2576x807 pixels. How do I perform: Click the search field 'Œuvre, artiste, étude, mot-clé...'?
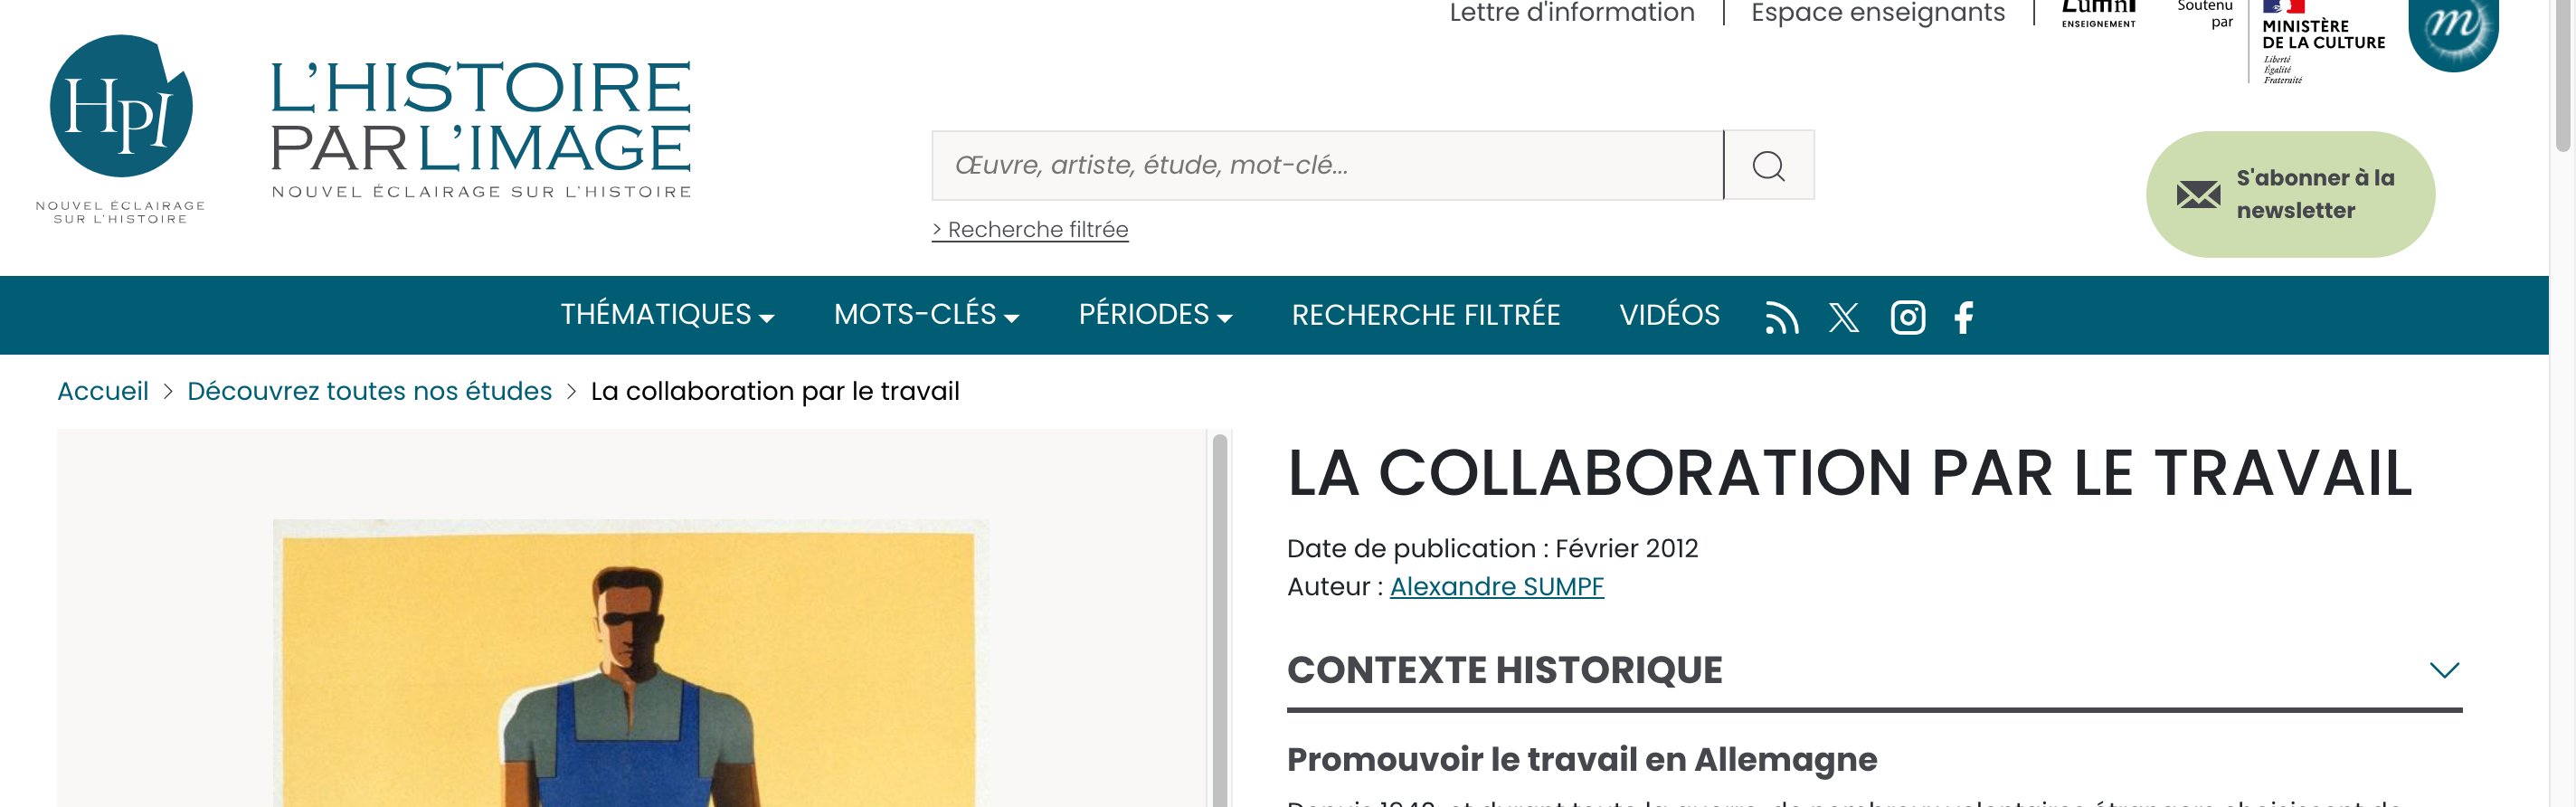1327,165
